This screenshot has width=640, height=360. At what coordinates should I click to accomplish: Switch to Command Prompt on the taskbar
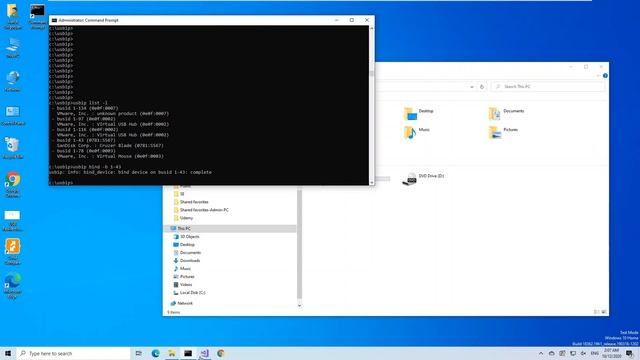[x=188, y=353]
